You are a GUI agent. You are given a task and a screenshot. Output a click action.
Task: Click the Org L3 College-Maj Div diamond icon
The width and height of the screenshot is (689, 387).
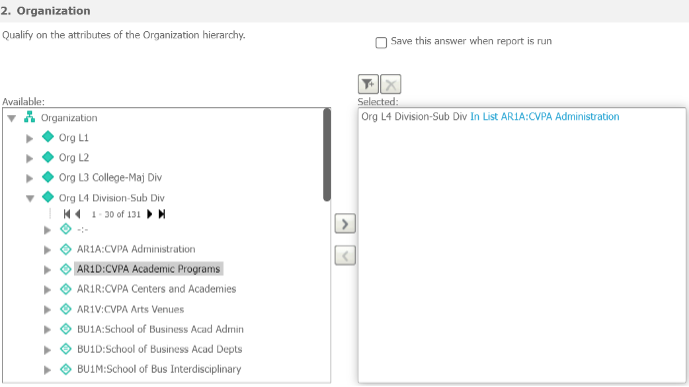(x=48, y=177)
